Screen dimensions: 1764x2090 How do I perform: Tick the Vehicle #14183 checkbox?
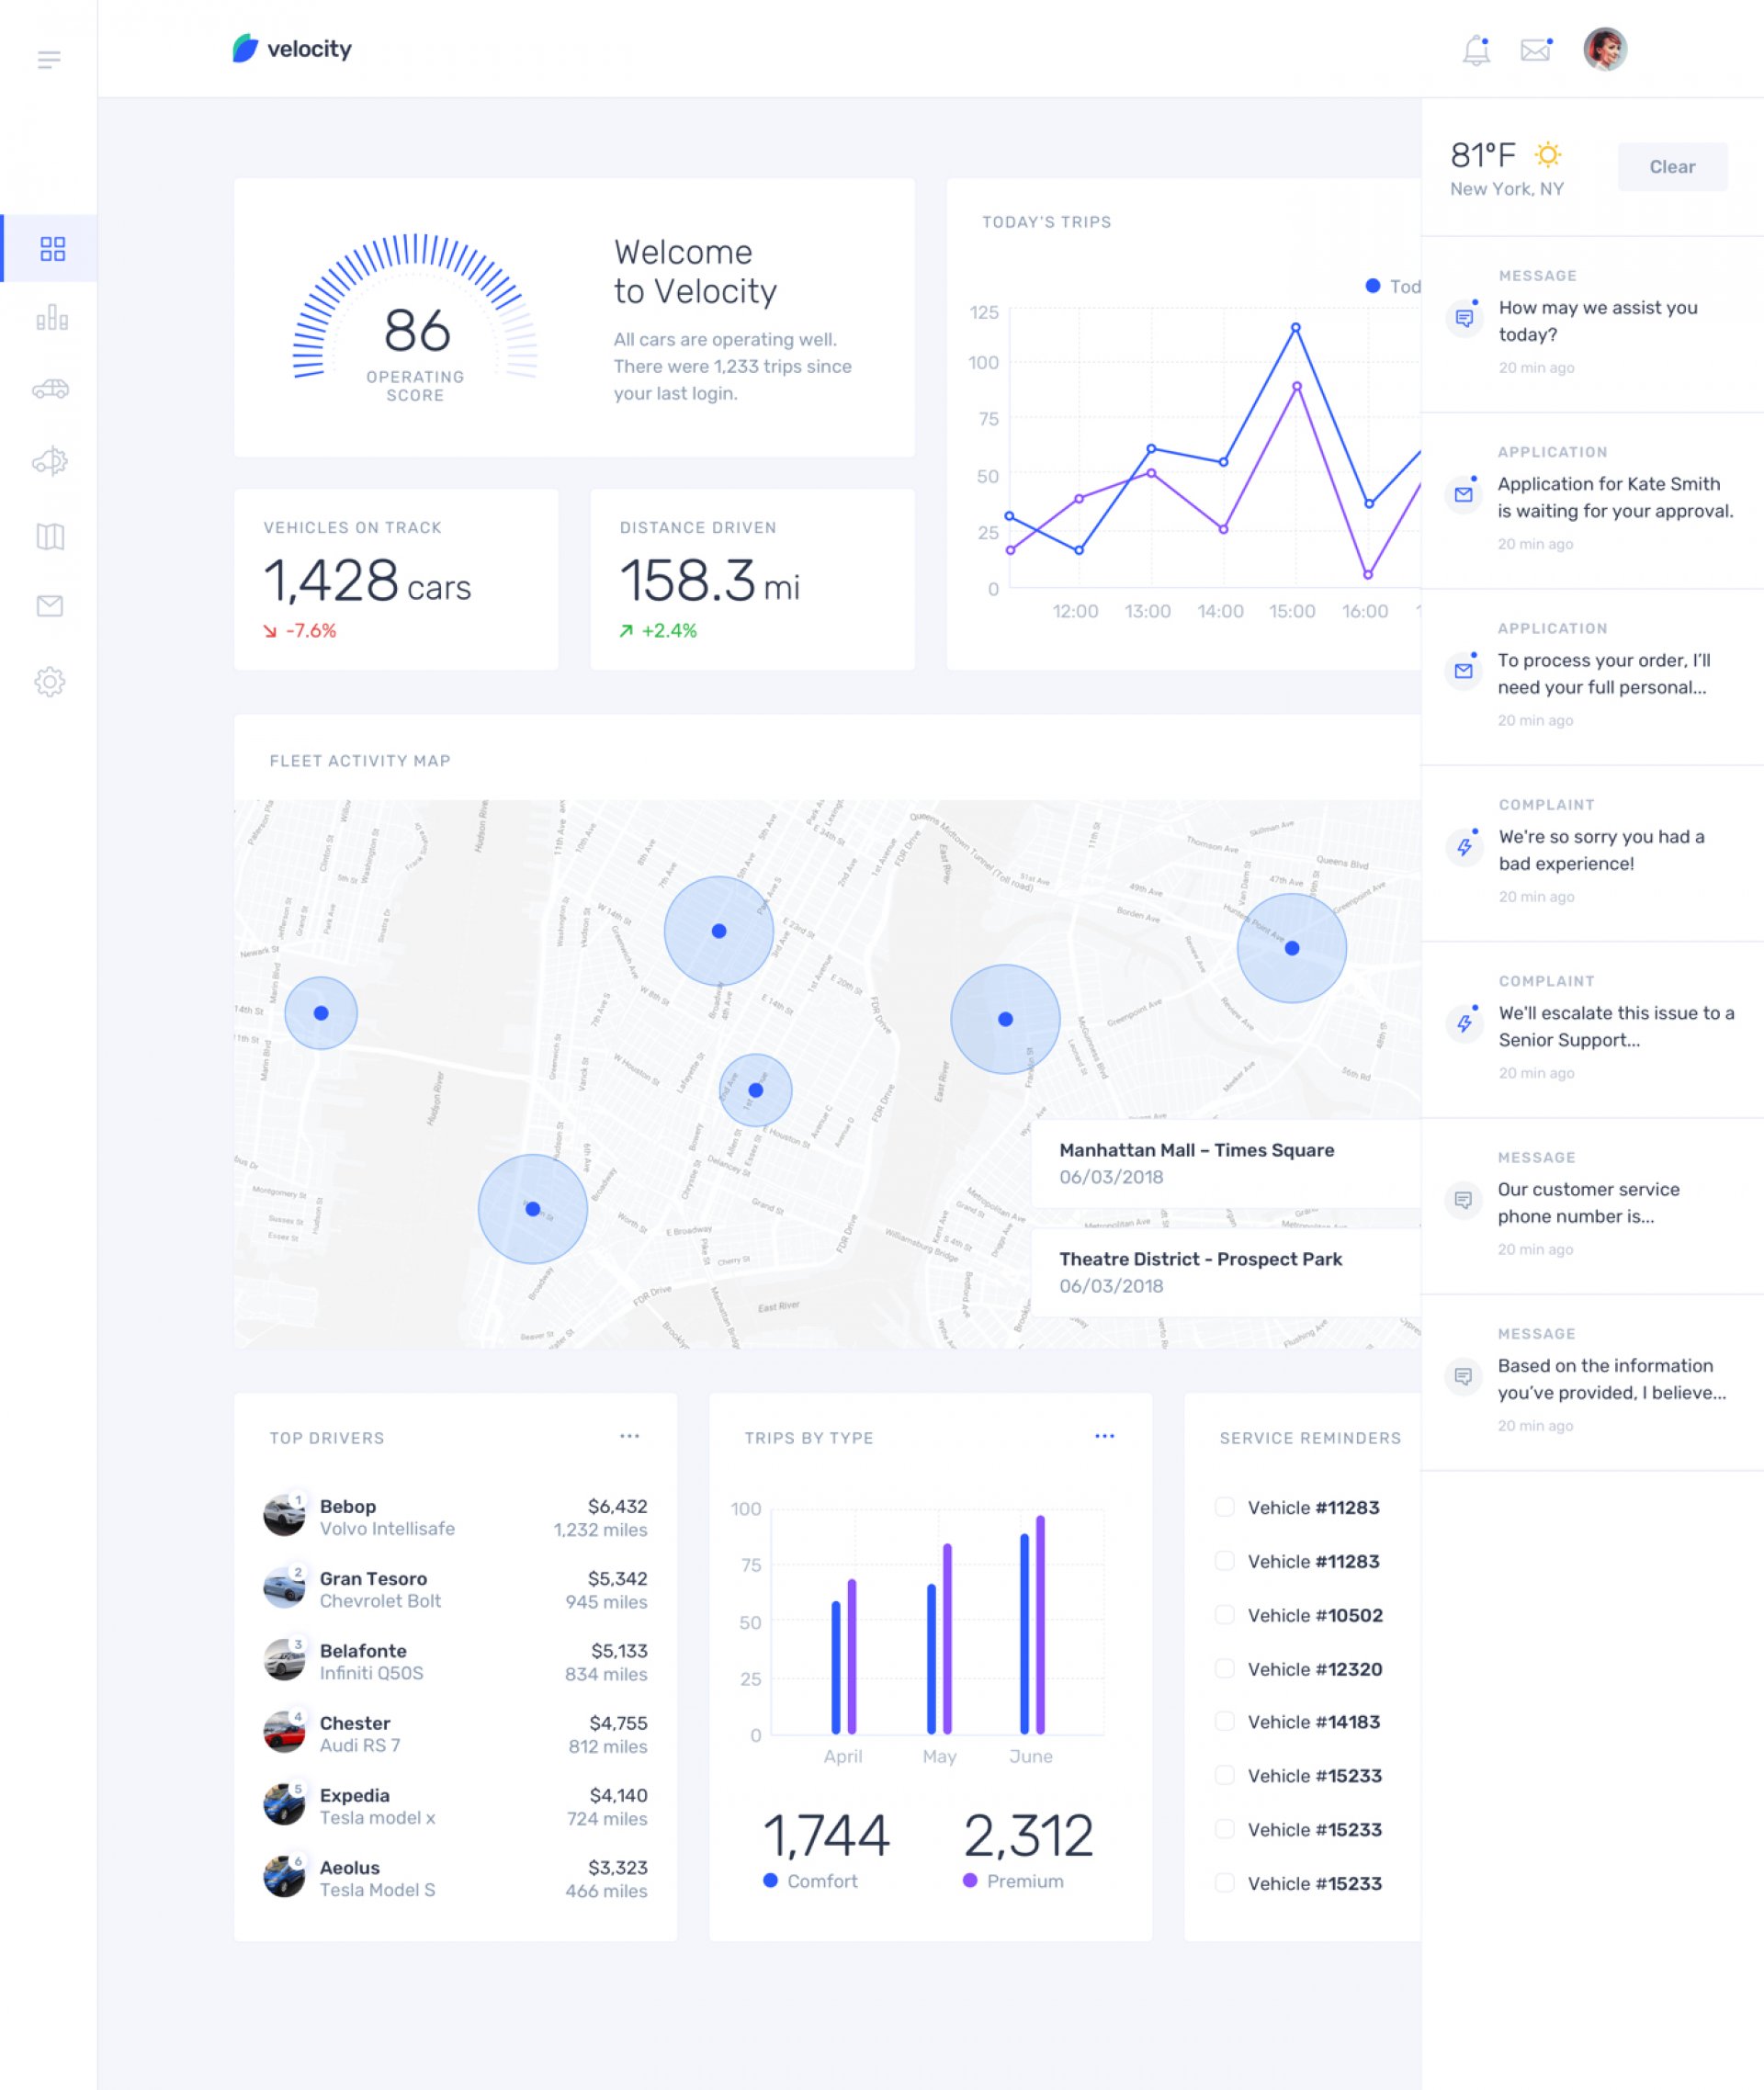(1224, 1721)
